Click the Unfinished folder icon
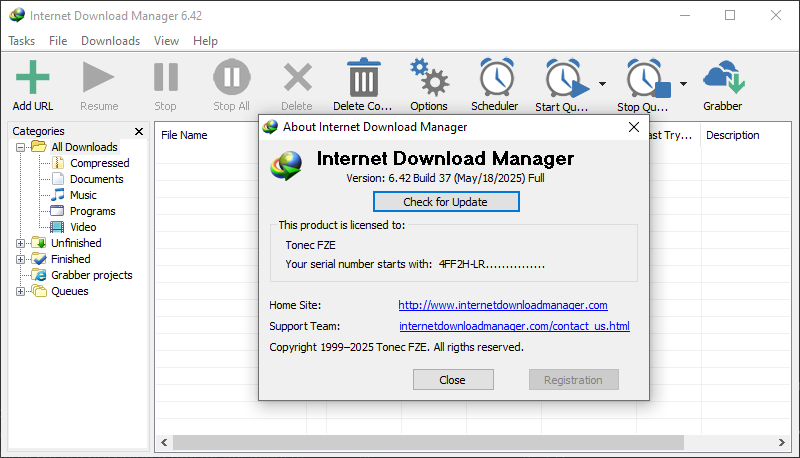800x458 pixels. [39, 242]
